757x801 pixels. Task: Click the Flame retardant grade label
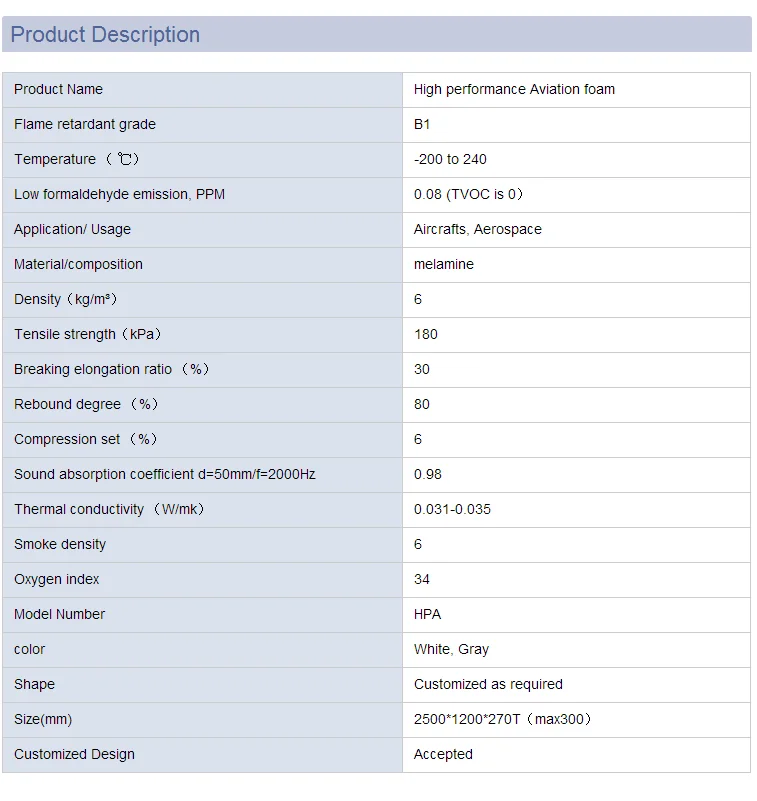tap(85, 124)
